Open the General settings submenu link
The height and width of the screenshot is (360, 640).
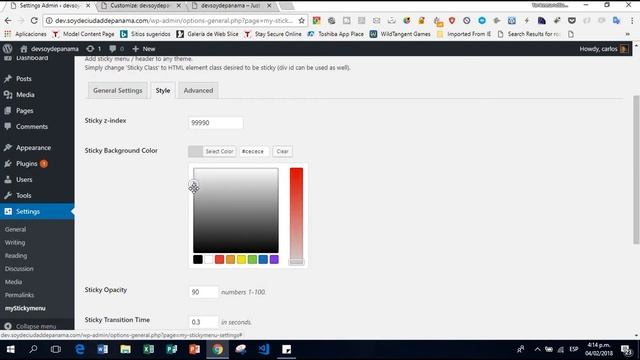coord(16,229)
